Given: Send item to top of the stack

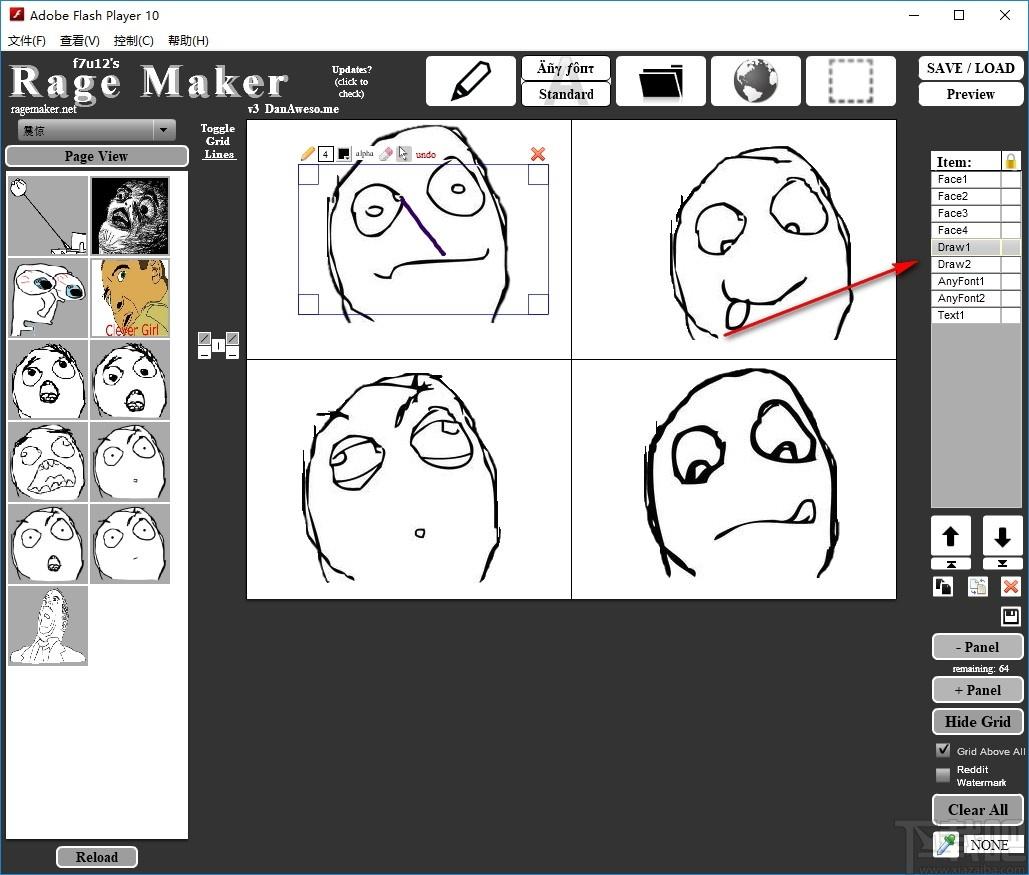Looking at the screenshot, I should (x=950, y=564).
